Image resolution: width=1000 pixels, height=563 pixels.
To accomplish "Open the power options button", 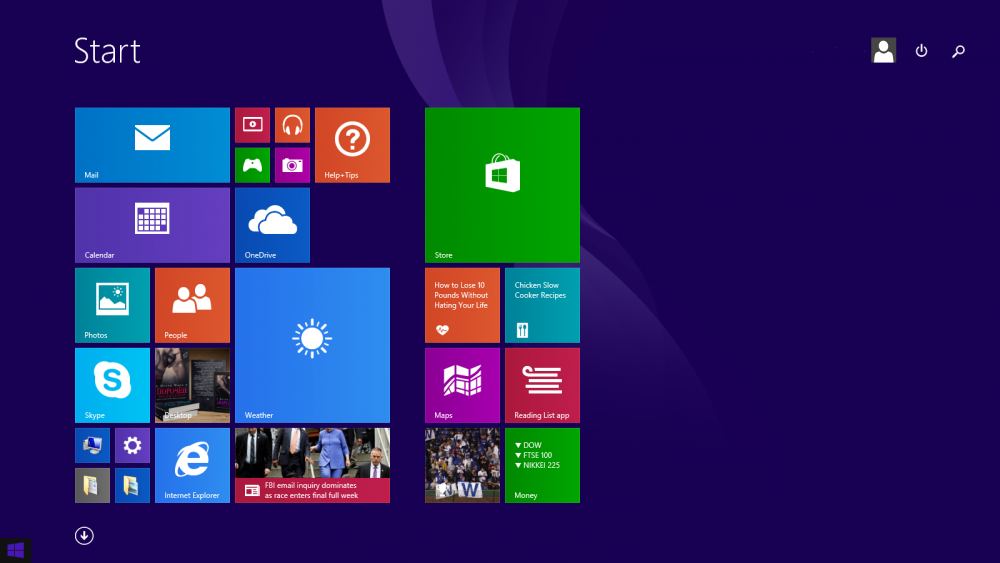I will 921,50.
